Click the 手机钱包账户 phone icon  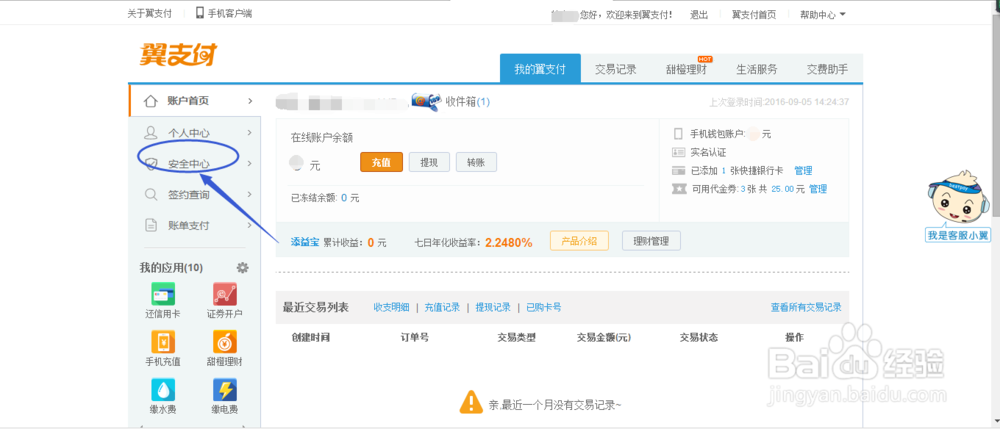[x=678, y=135]
